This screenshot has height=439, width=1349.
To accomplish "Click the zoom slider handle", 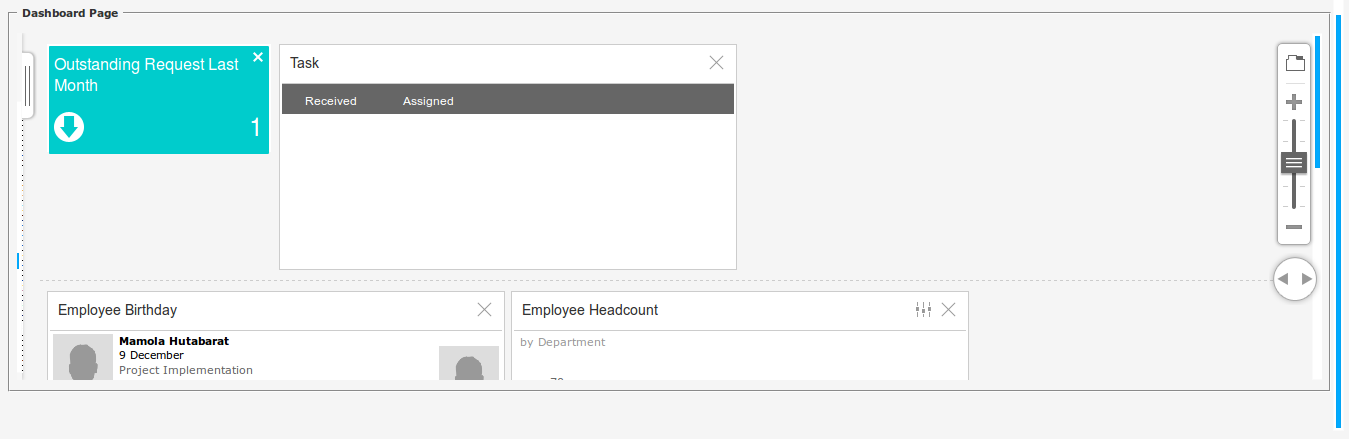I will (x=1294, y=161).
